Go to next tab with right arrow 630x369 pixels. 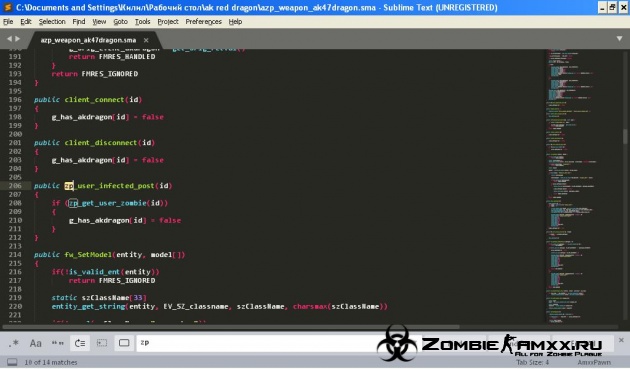pos(17,39)
